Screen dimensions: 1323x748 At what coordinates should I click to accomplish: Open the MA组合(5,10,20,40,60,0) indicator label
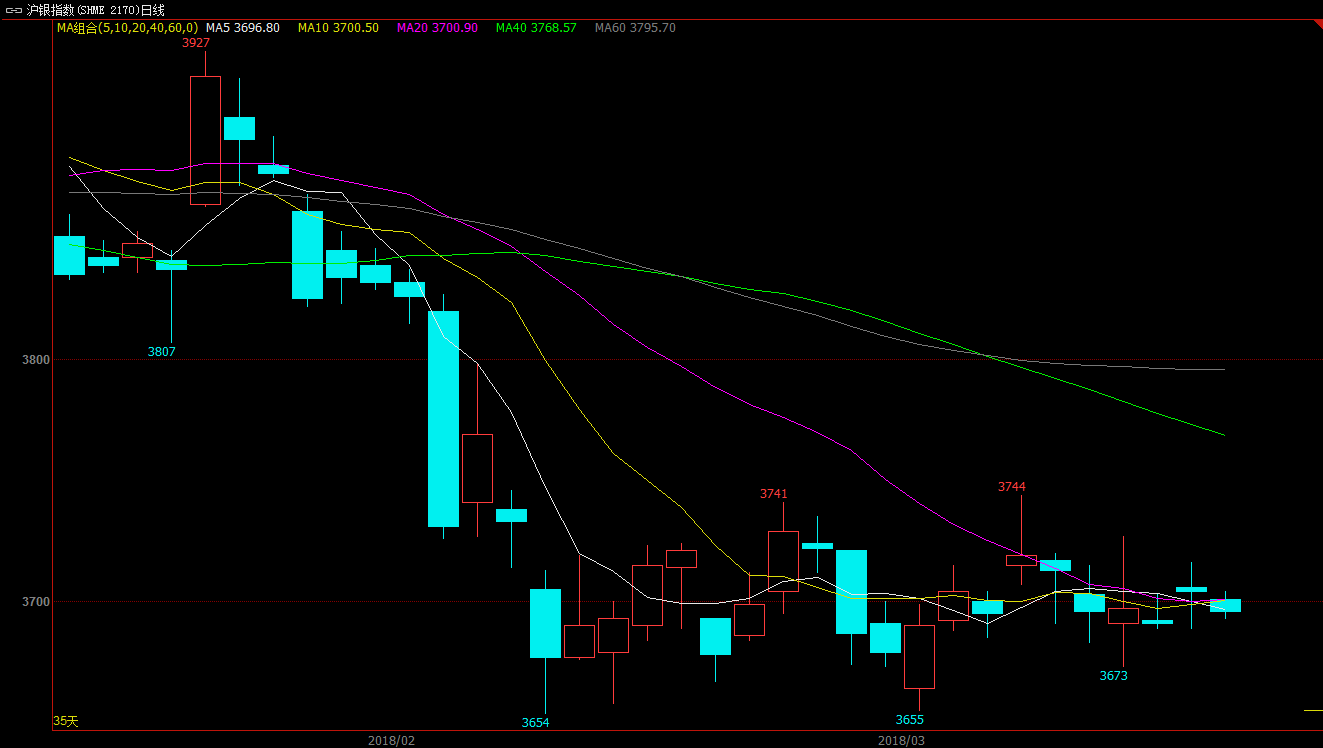(x=127, y=28)
